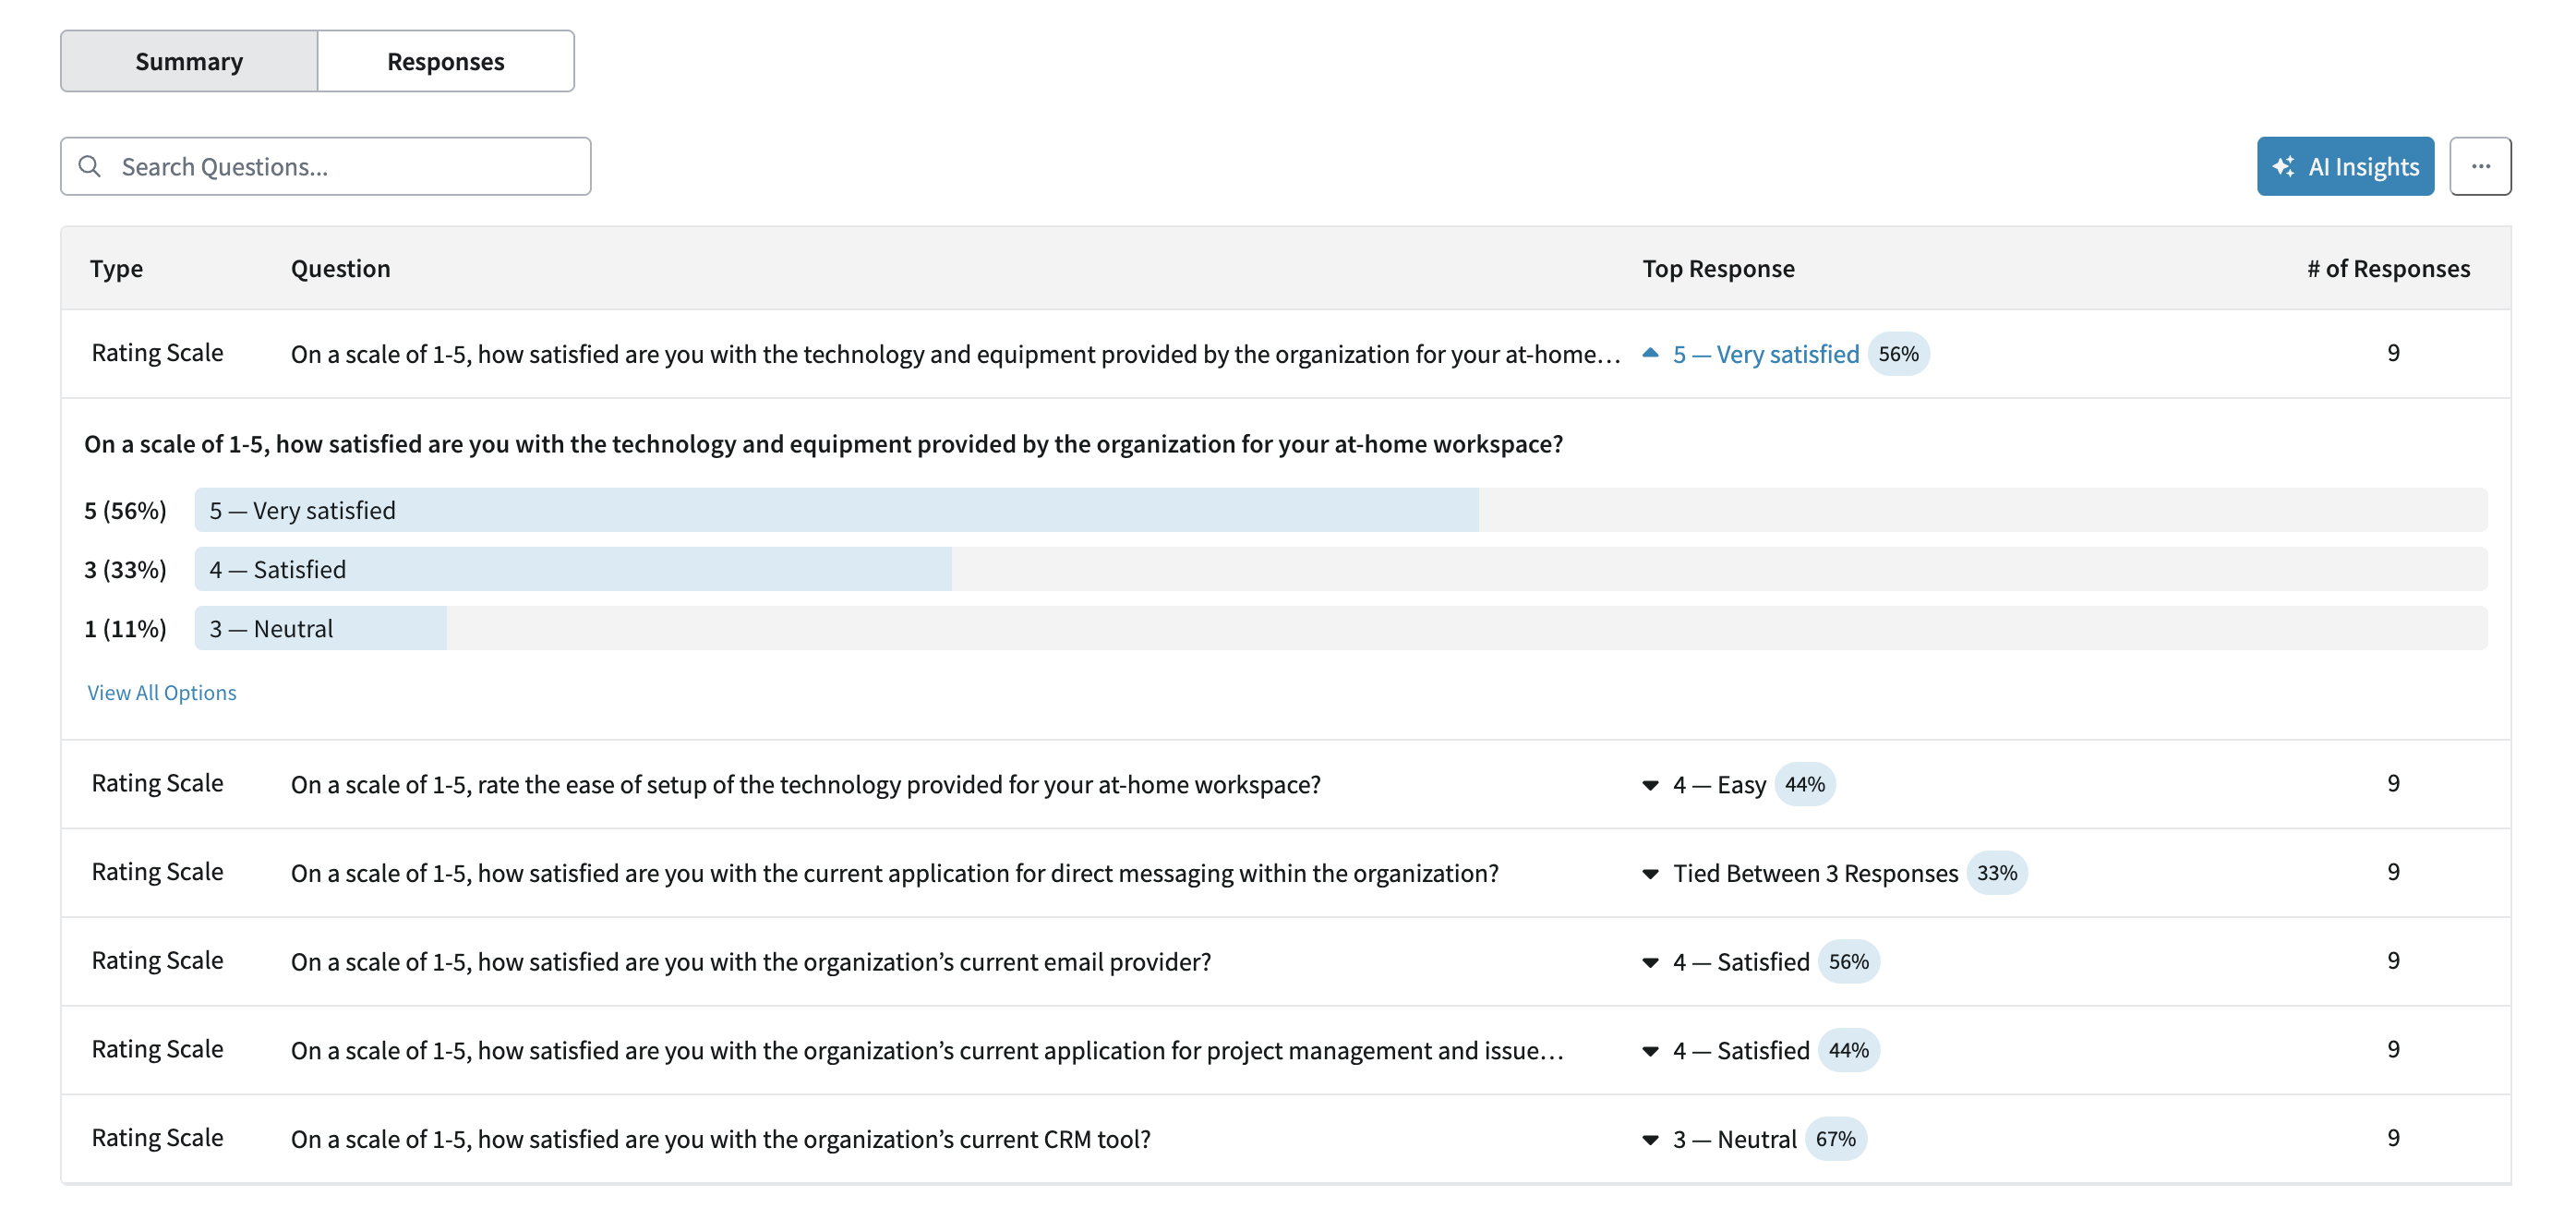Click the View All Options link
The image size is (2576, 1232).
tap(162, 692)
